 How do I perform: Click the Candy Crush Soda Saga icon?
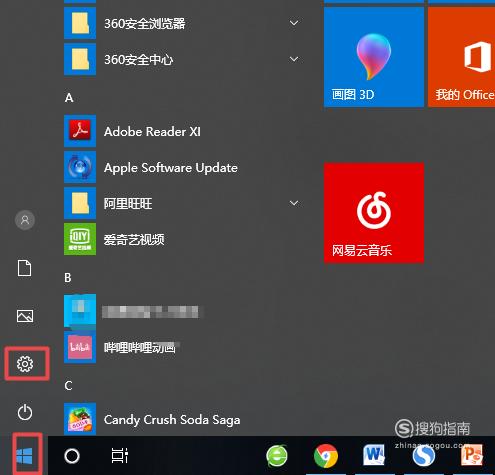80,419
